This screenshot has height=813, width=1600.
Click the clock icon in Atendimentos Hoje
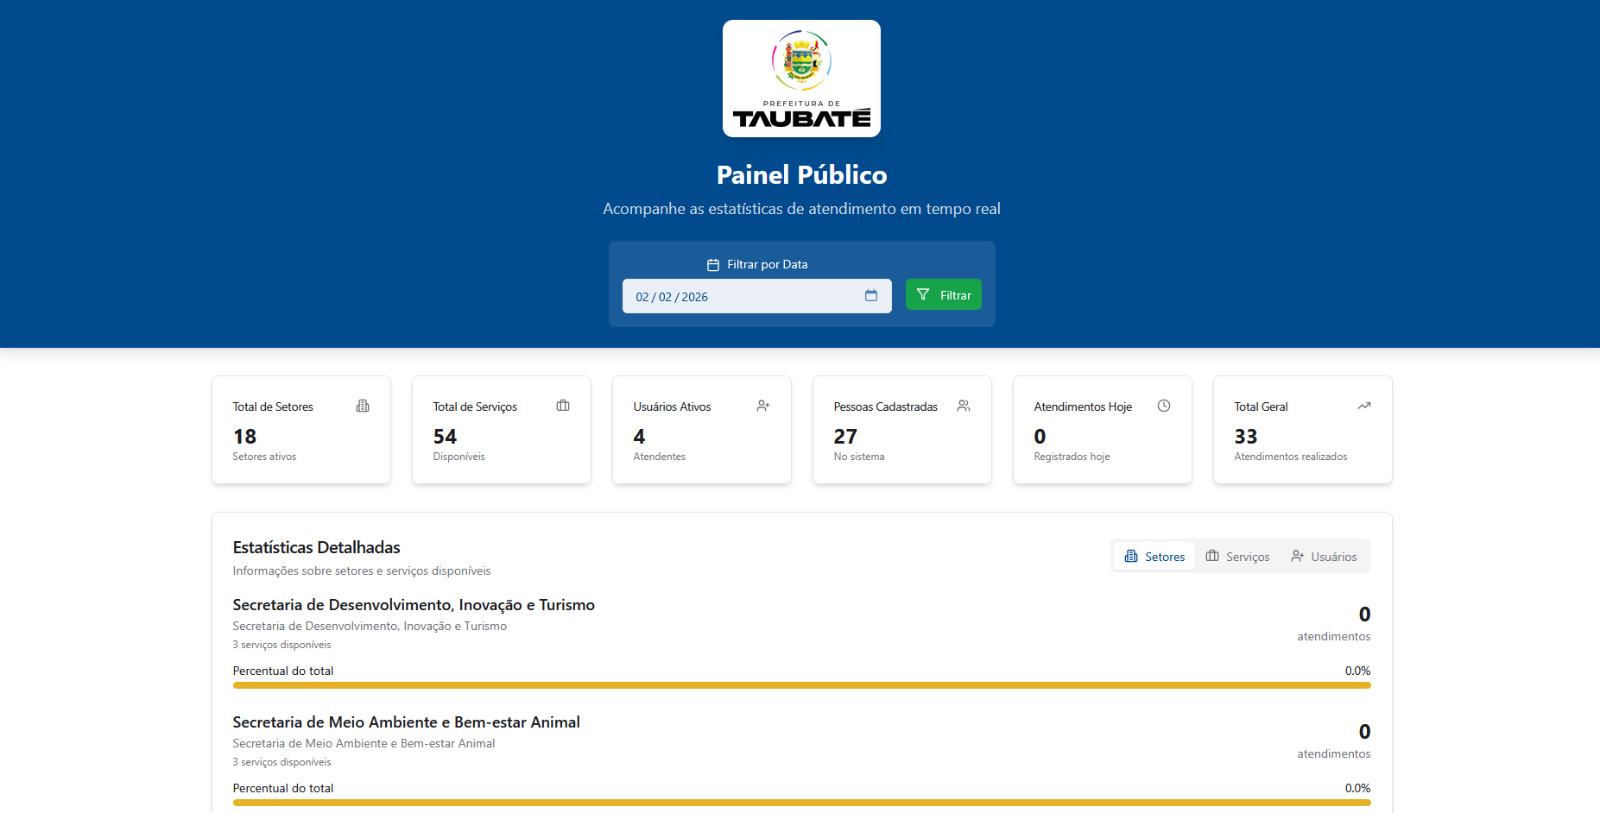click(x=1164, y=406)
